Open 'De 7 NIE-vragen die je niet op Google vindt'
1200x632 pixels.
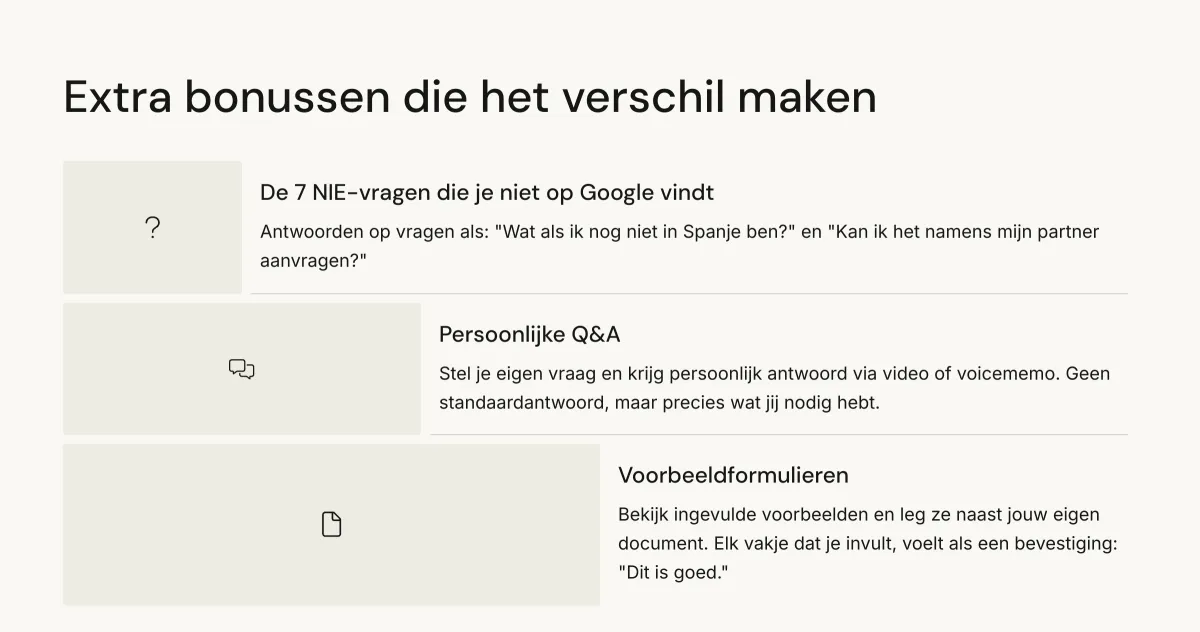coord(487,192)
